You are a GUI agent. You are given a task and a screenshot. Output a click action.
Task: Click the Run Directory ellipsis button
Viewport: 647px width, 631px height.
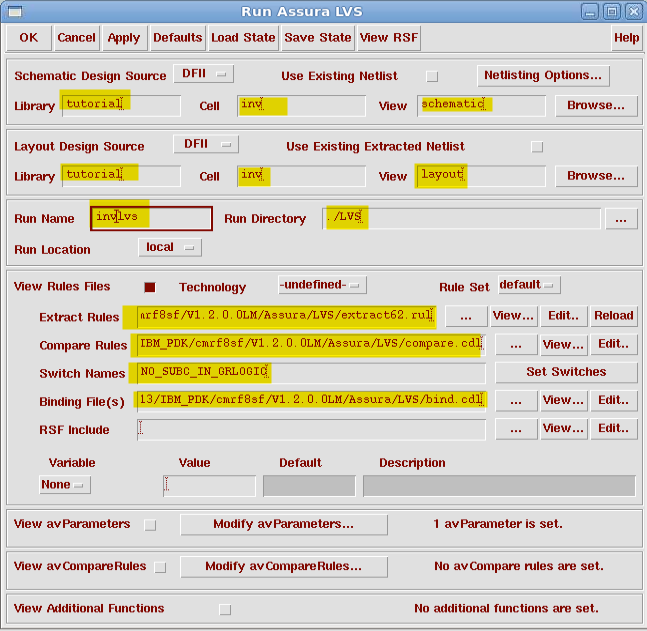(x=620, y=218)
